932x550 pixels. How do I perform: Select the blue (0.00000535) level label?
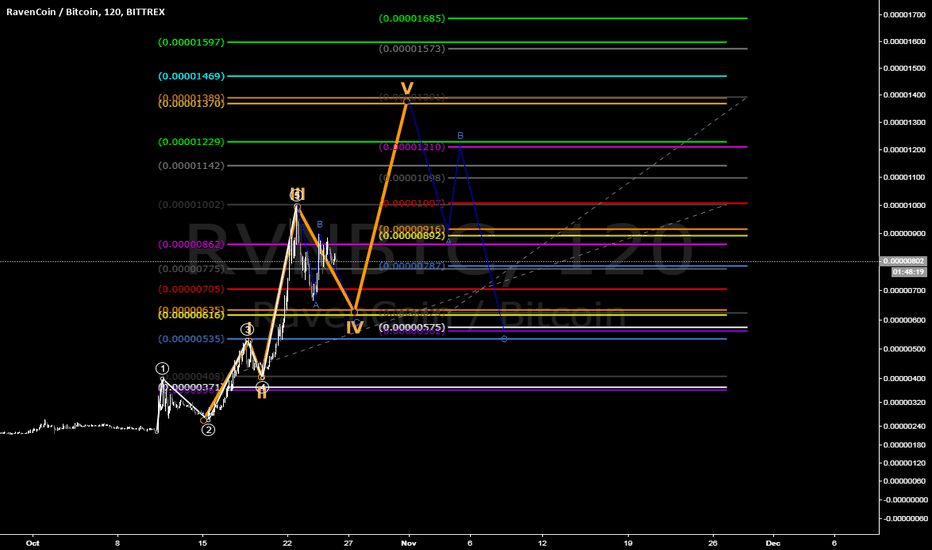tap(191, 339)
